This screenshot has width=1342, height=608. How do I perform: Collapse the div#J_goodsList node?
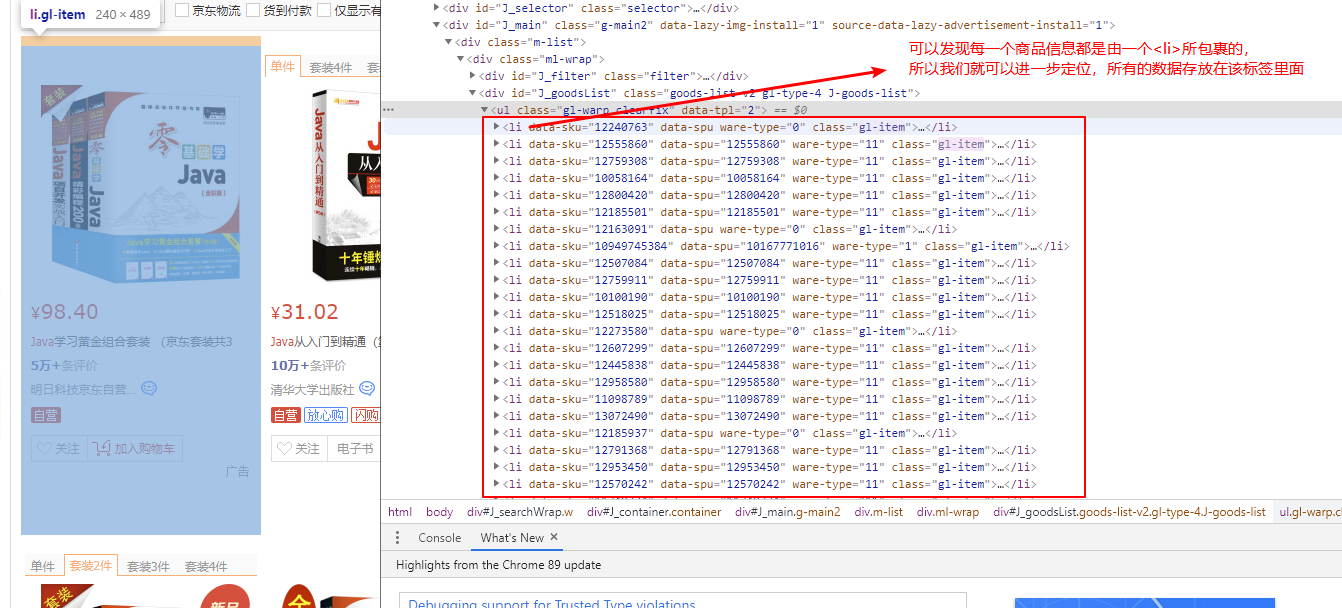pos(472,93)
